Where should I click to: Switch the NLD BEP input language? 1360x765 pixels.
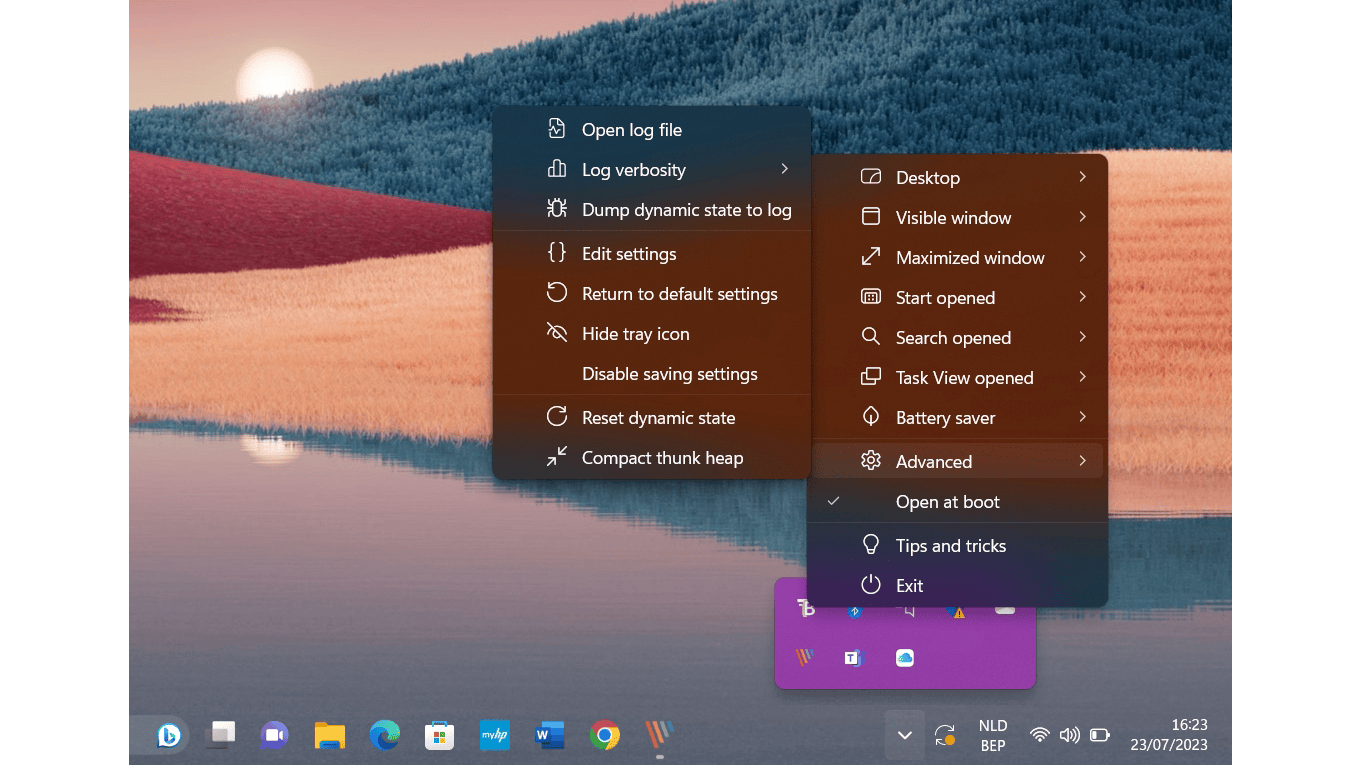pyautogui.click(x=993, y=736)
